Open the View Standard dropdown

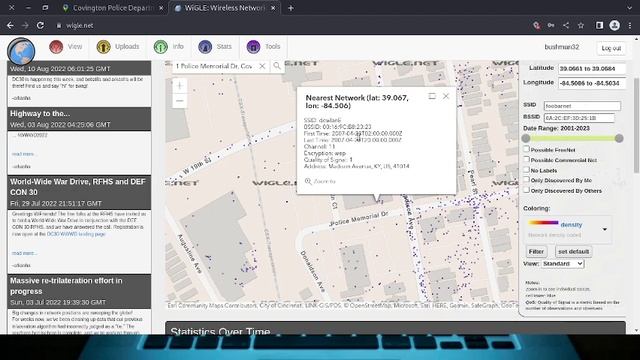562,264
